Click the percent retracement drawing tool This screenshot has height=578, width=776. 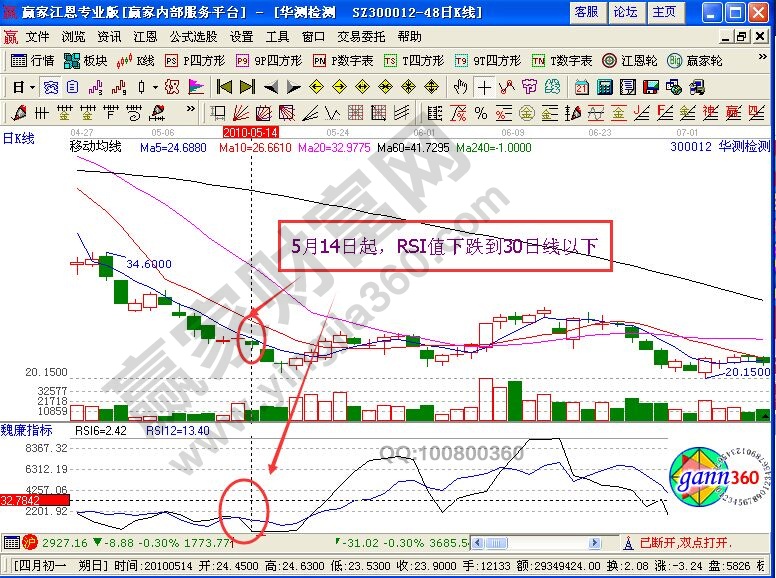pos(481,111)
